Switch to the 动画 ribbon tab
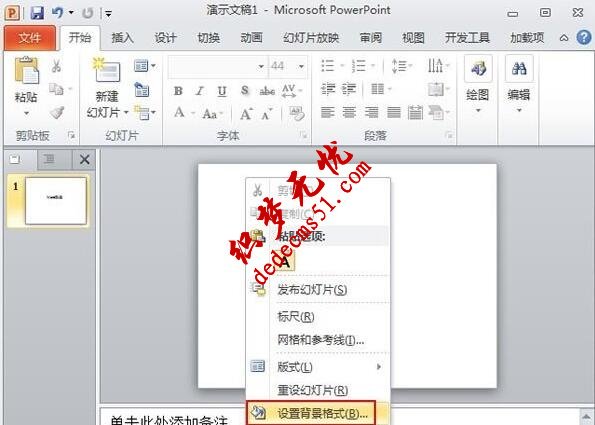 point(252,38)
